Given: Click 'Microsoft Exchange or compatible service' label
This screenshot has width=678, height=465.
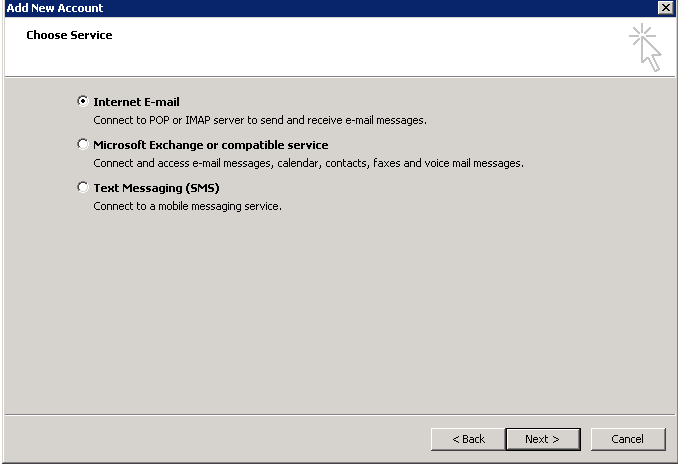Looking at the screenshot, I should click(x=210, y=145).
